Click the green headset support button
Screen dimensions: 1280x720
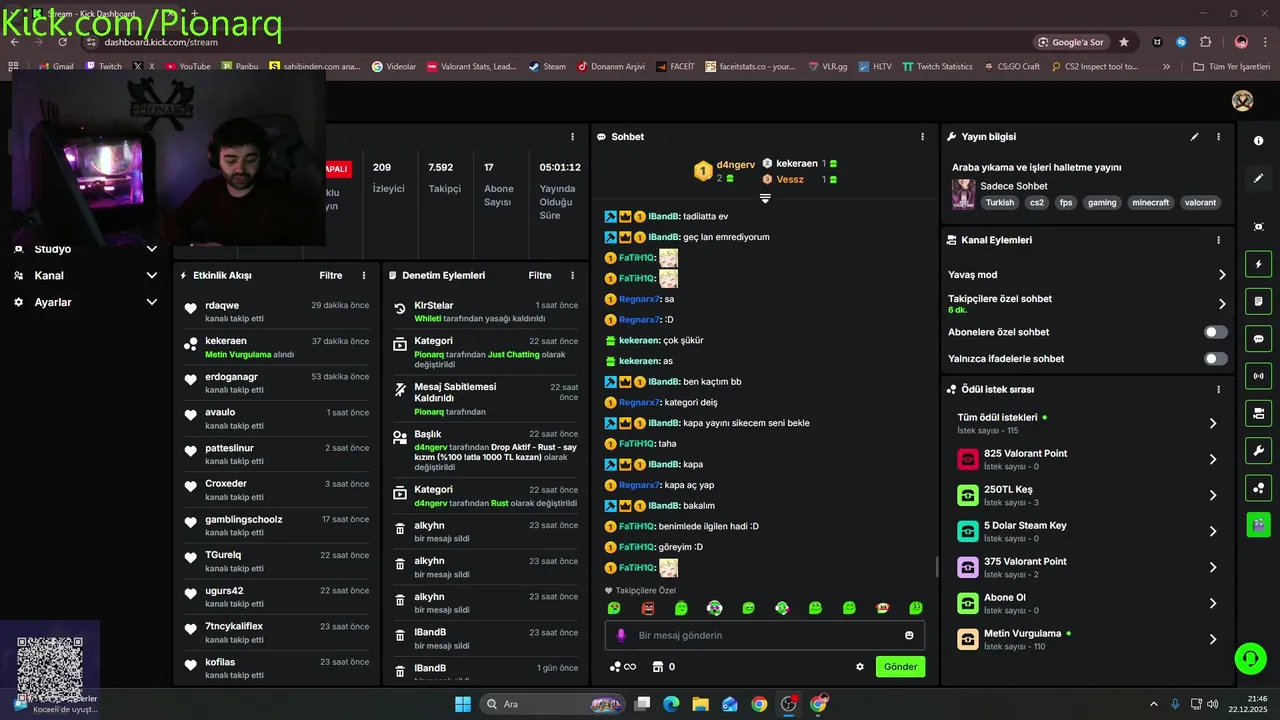(1250, 658)
